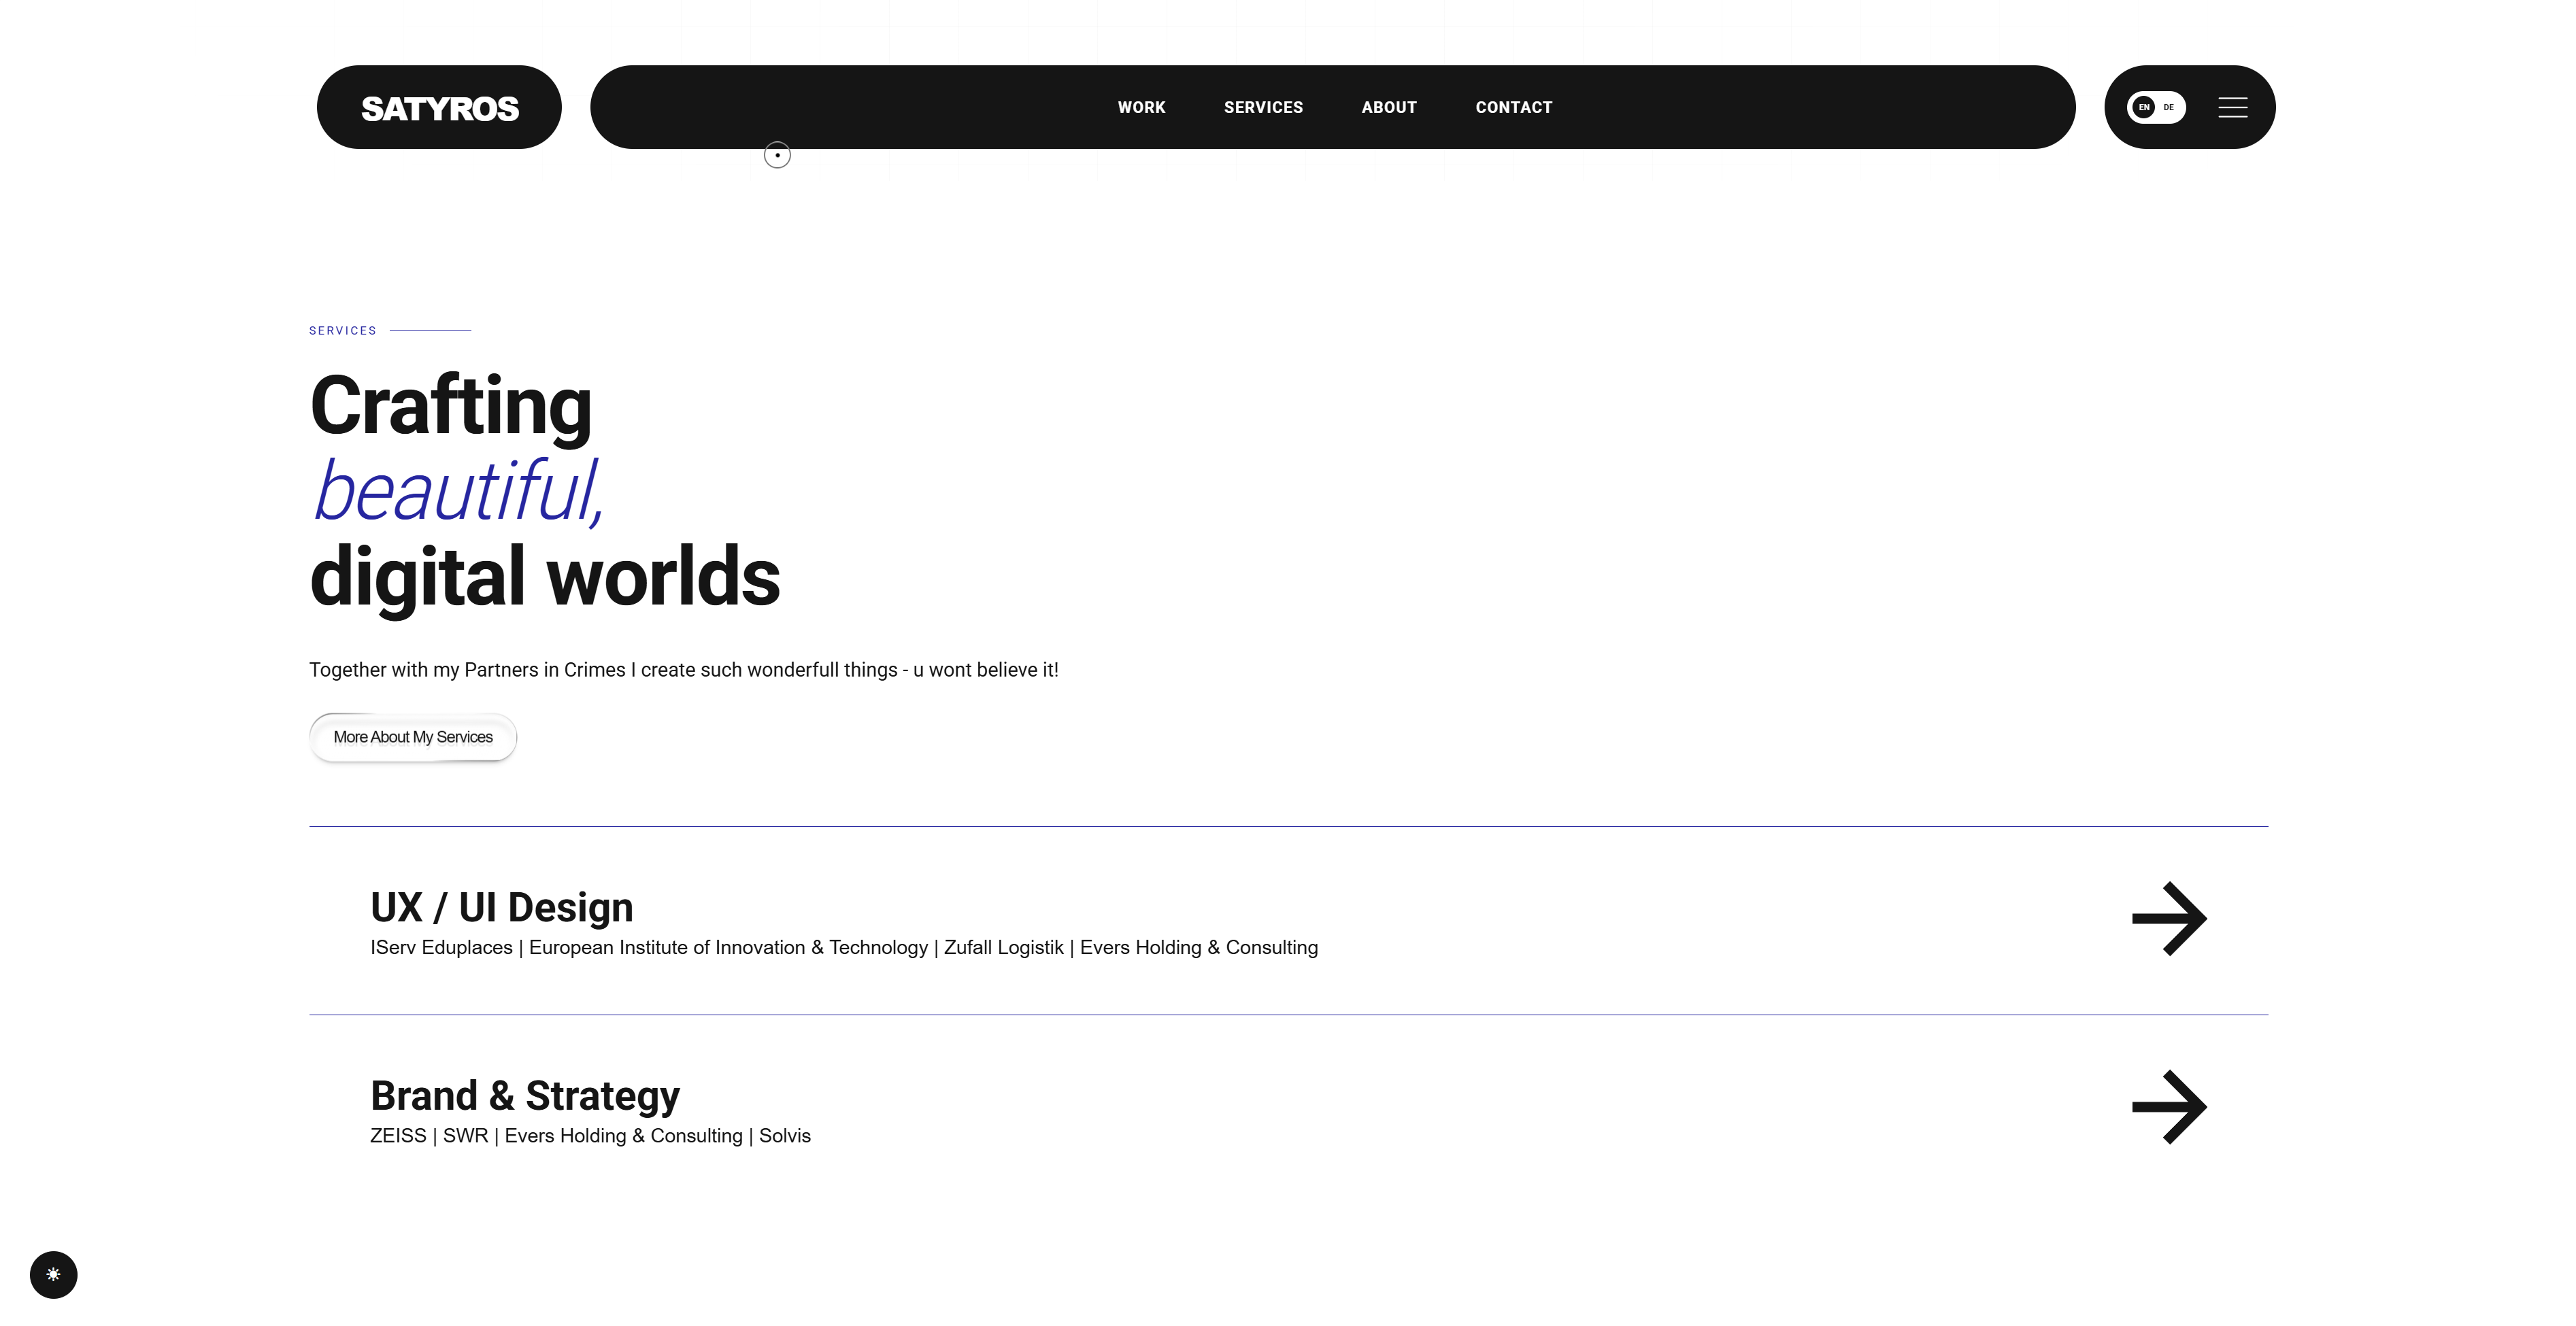Open the WORK nav item

tap(1141, 107)
